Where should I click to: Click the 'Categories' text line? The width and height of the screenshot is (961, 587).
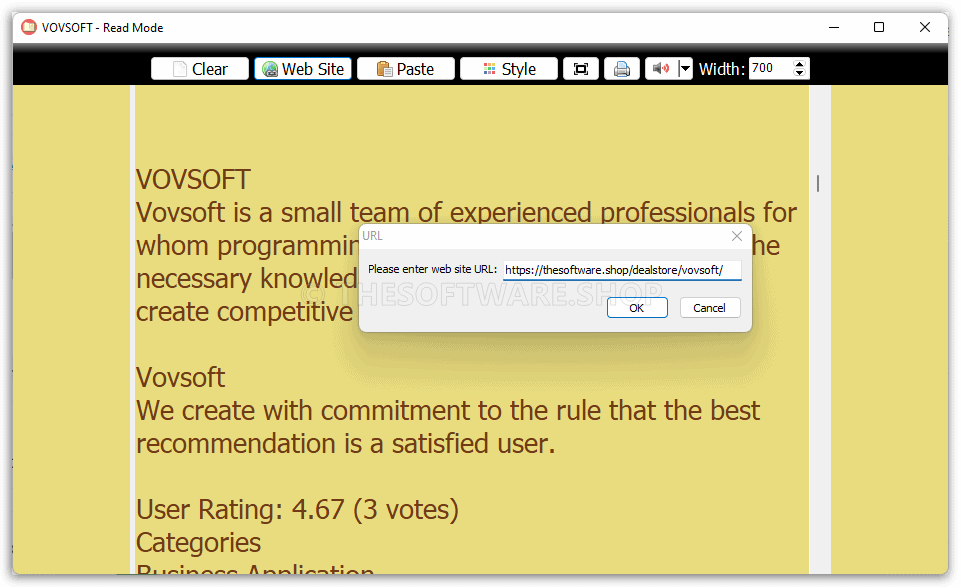(x=199, y=543)
